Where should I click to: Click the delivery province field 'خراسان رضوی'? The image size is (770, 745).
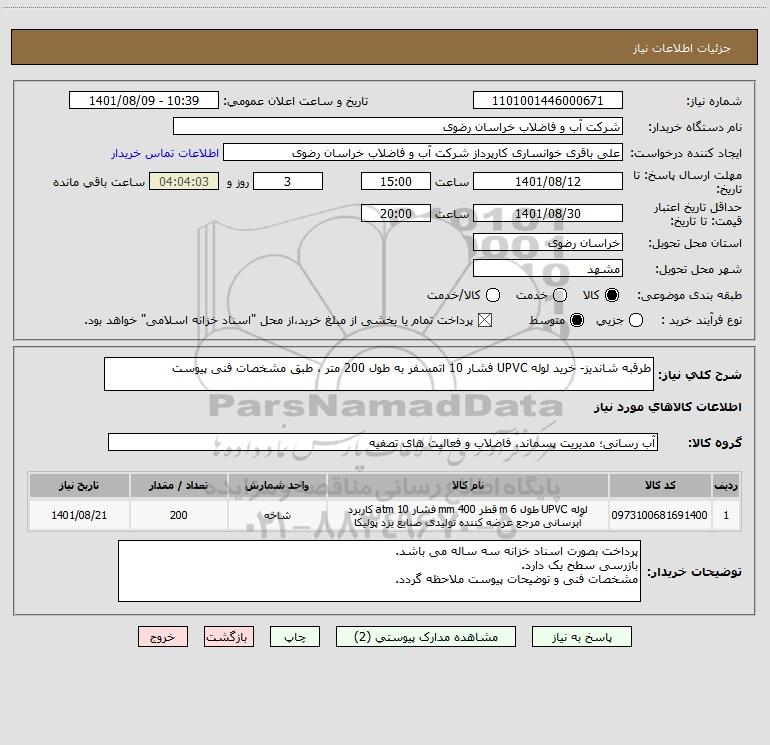point(548,243)
